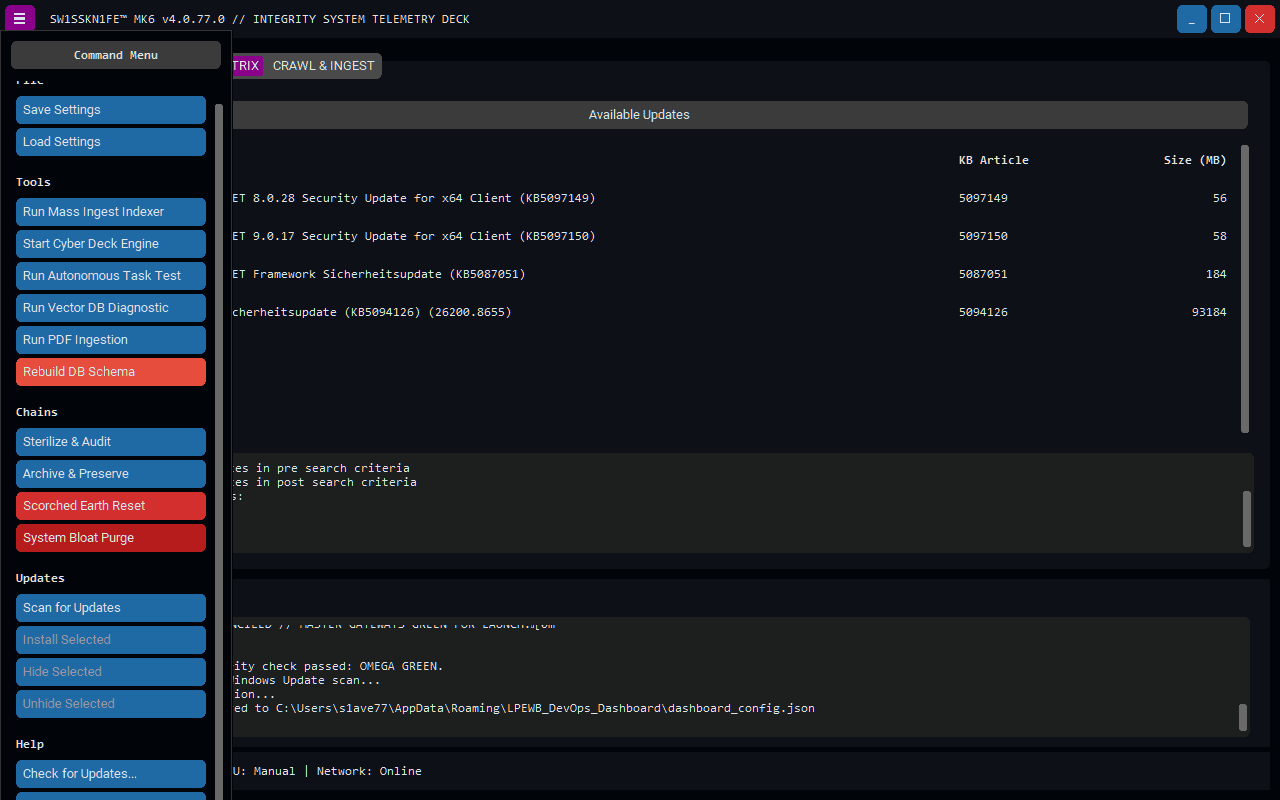Image resolution: width=1280 pixels, height=800 pixels.
Task: Click Load Settings
Action: [111, 142]
